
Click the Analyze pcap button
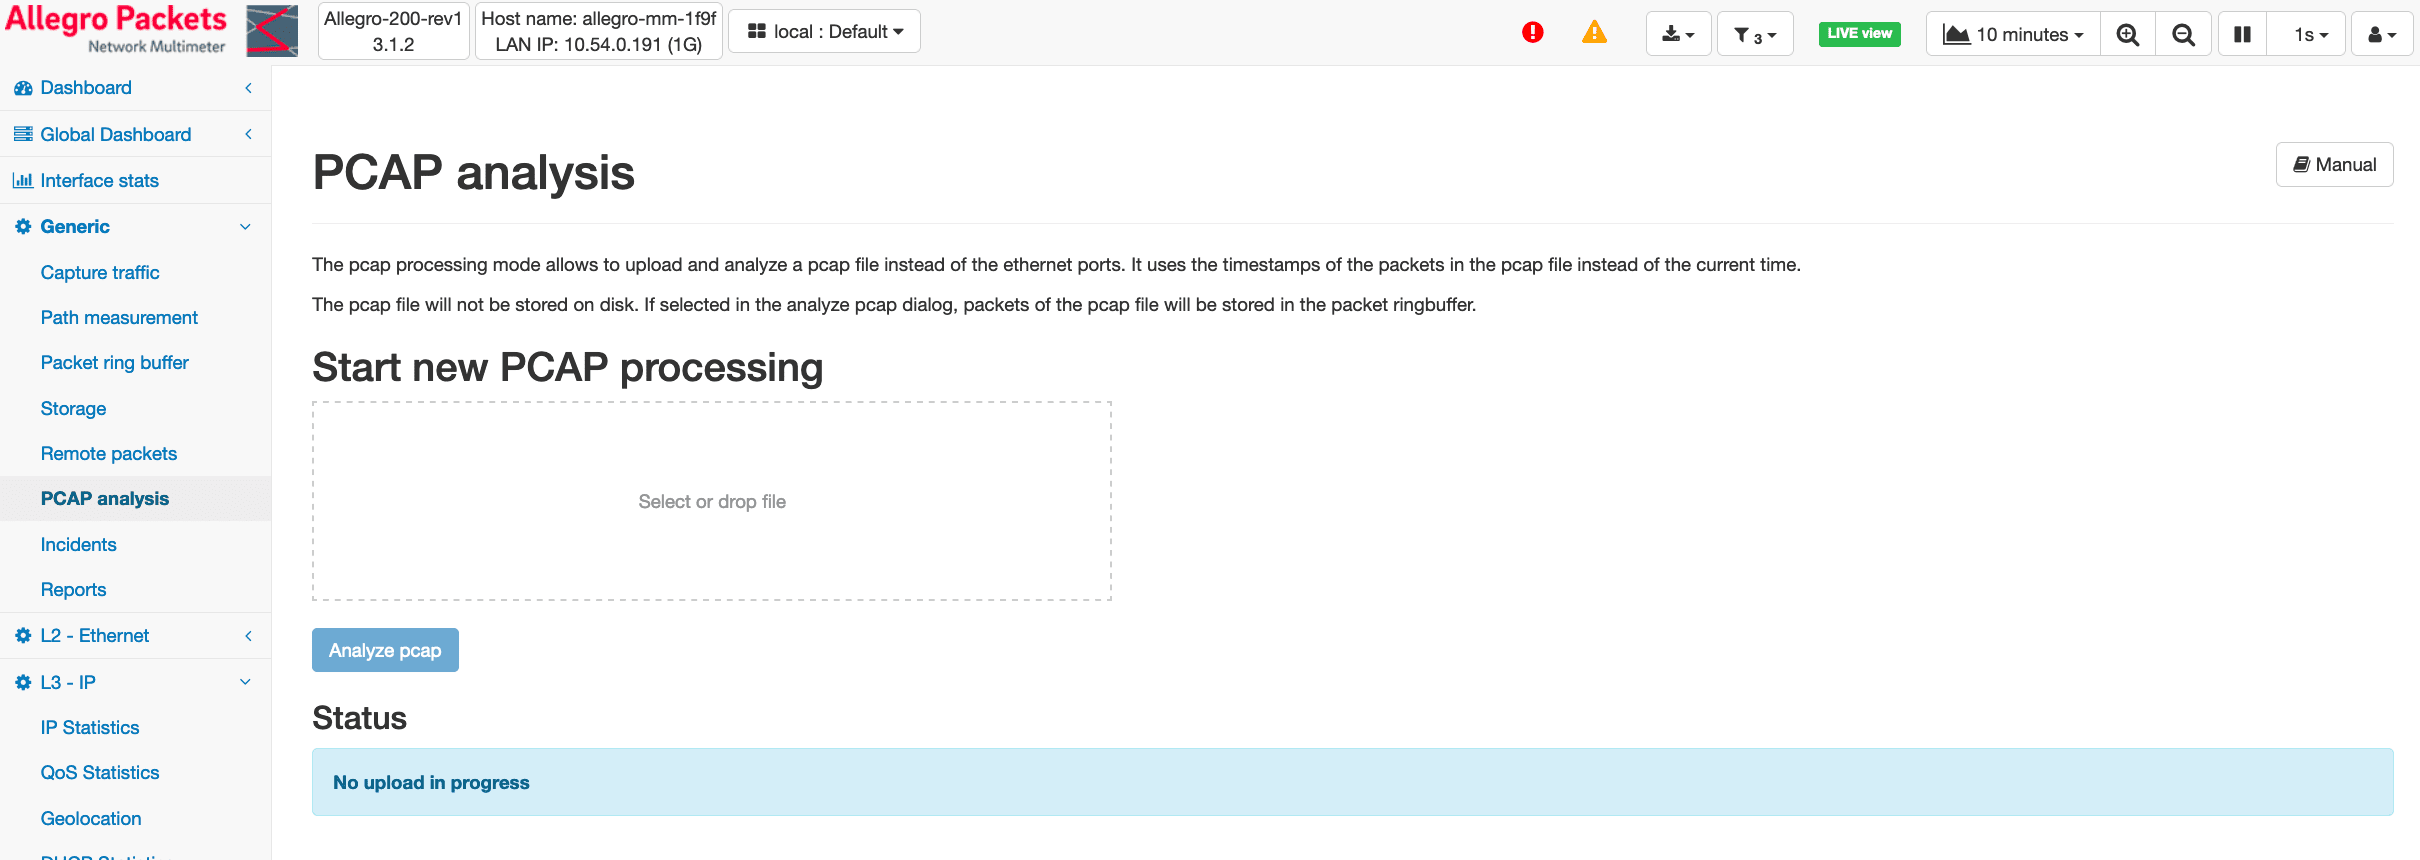click(x=385, y=650)
